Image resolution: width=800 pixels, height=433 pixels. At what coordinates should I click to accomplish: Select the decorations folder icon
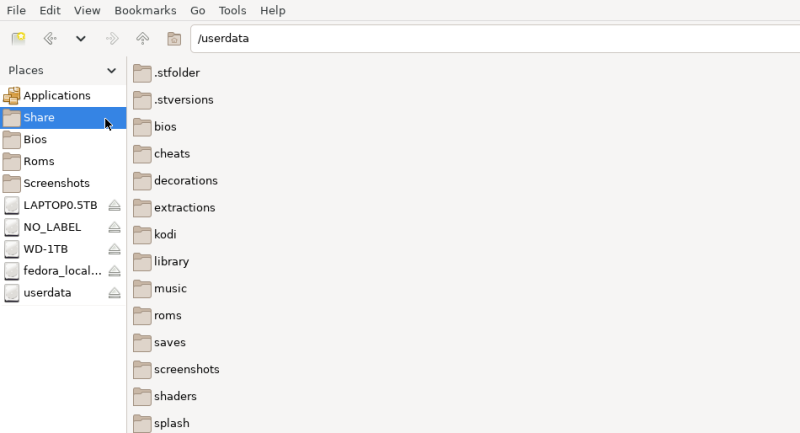click(x=142, y=181)
